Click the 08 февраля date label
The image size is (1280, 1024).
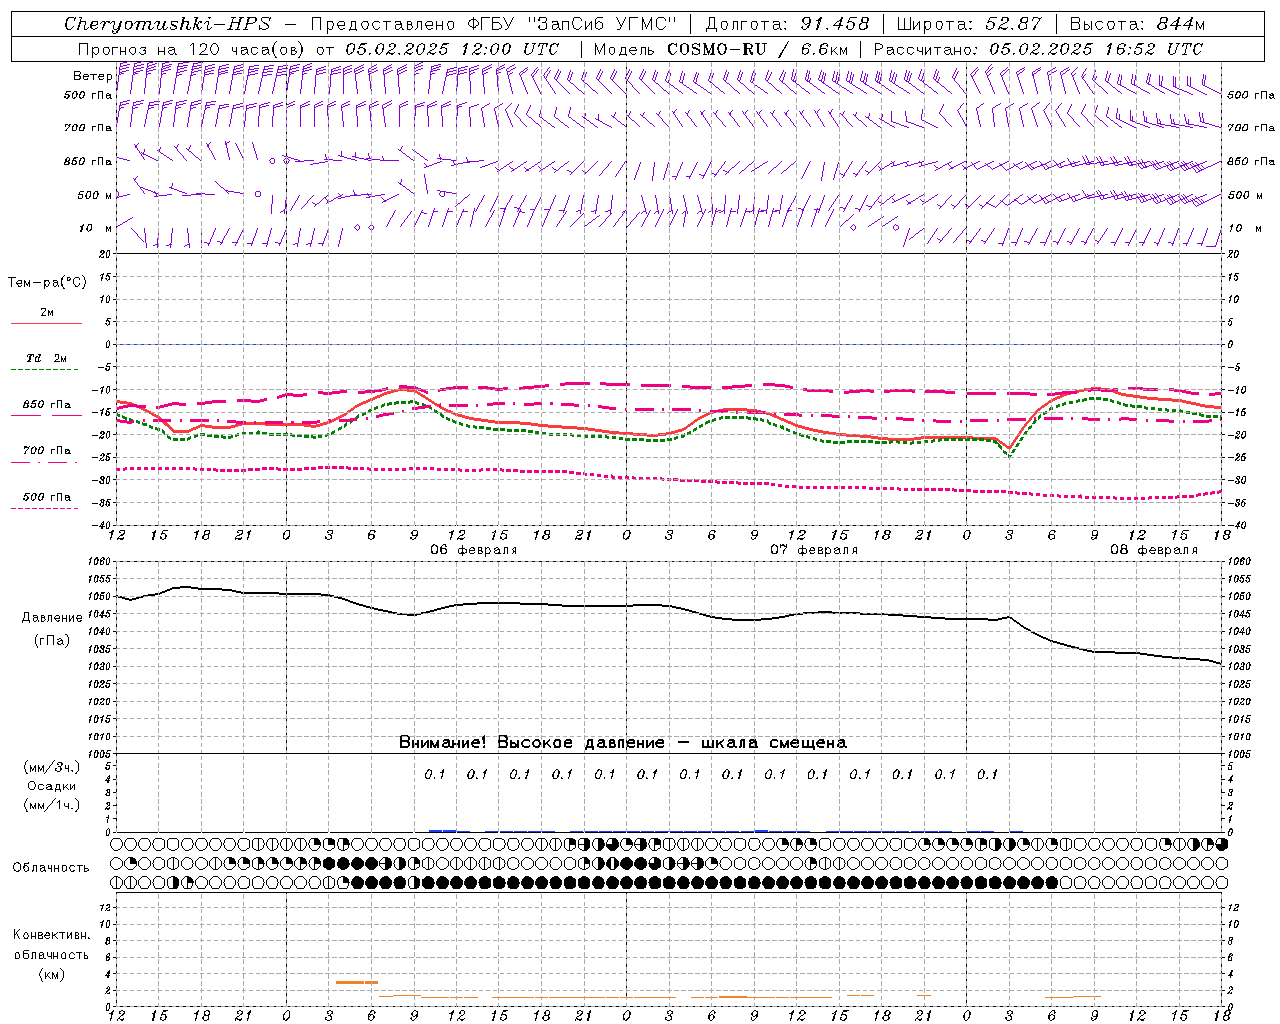point(1154,550)
